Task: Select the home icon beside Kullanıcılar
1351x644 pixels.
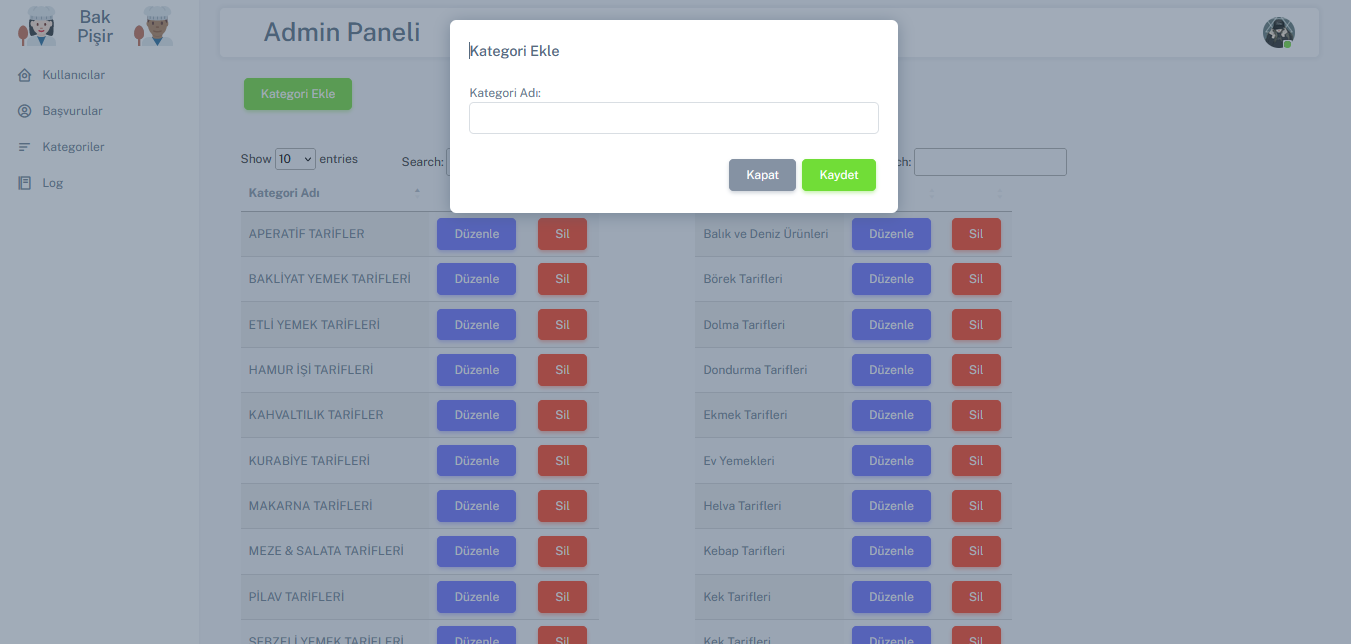Action: coord(24,74)
